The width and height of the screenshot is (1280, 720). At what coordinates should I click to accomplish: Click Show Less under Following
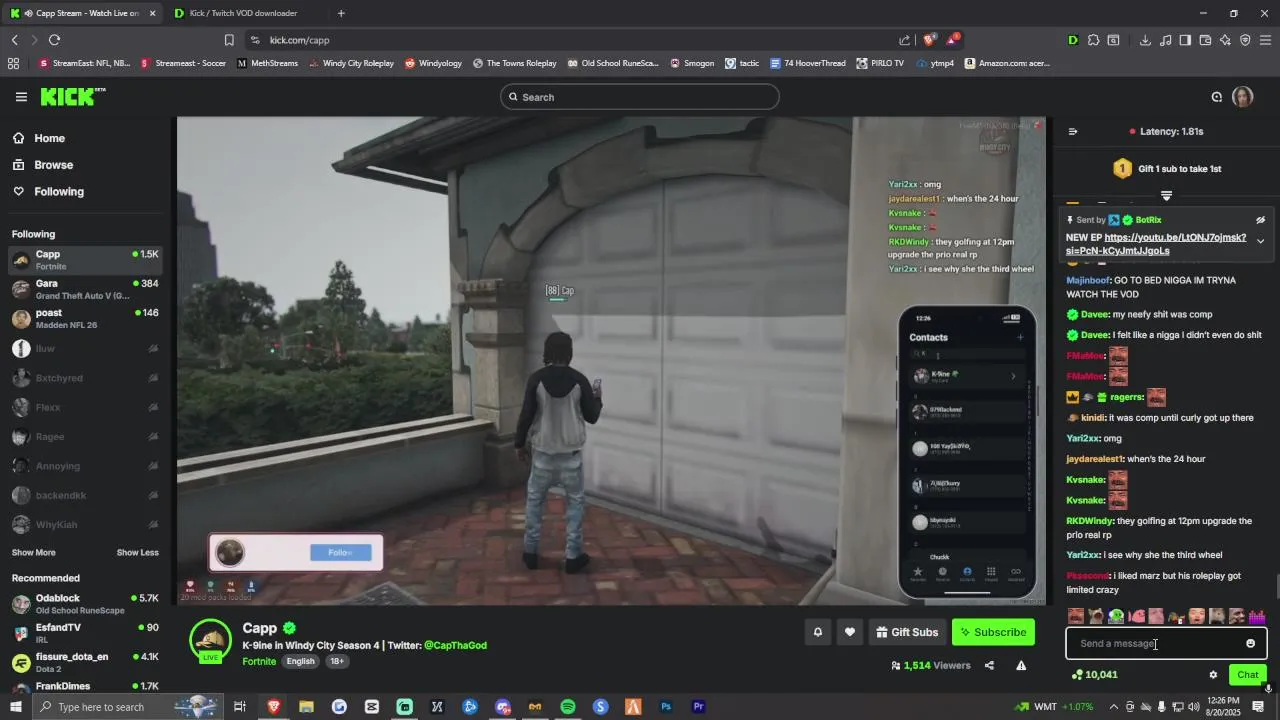(138, 553)
